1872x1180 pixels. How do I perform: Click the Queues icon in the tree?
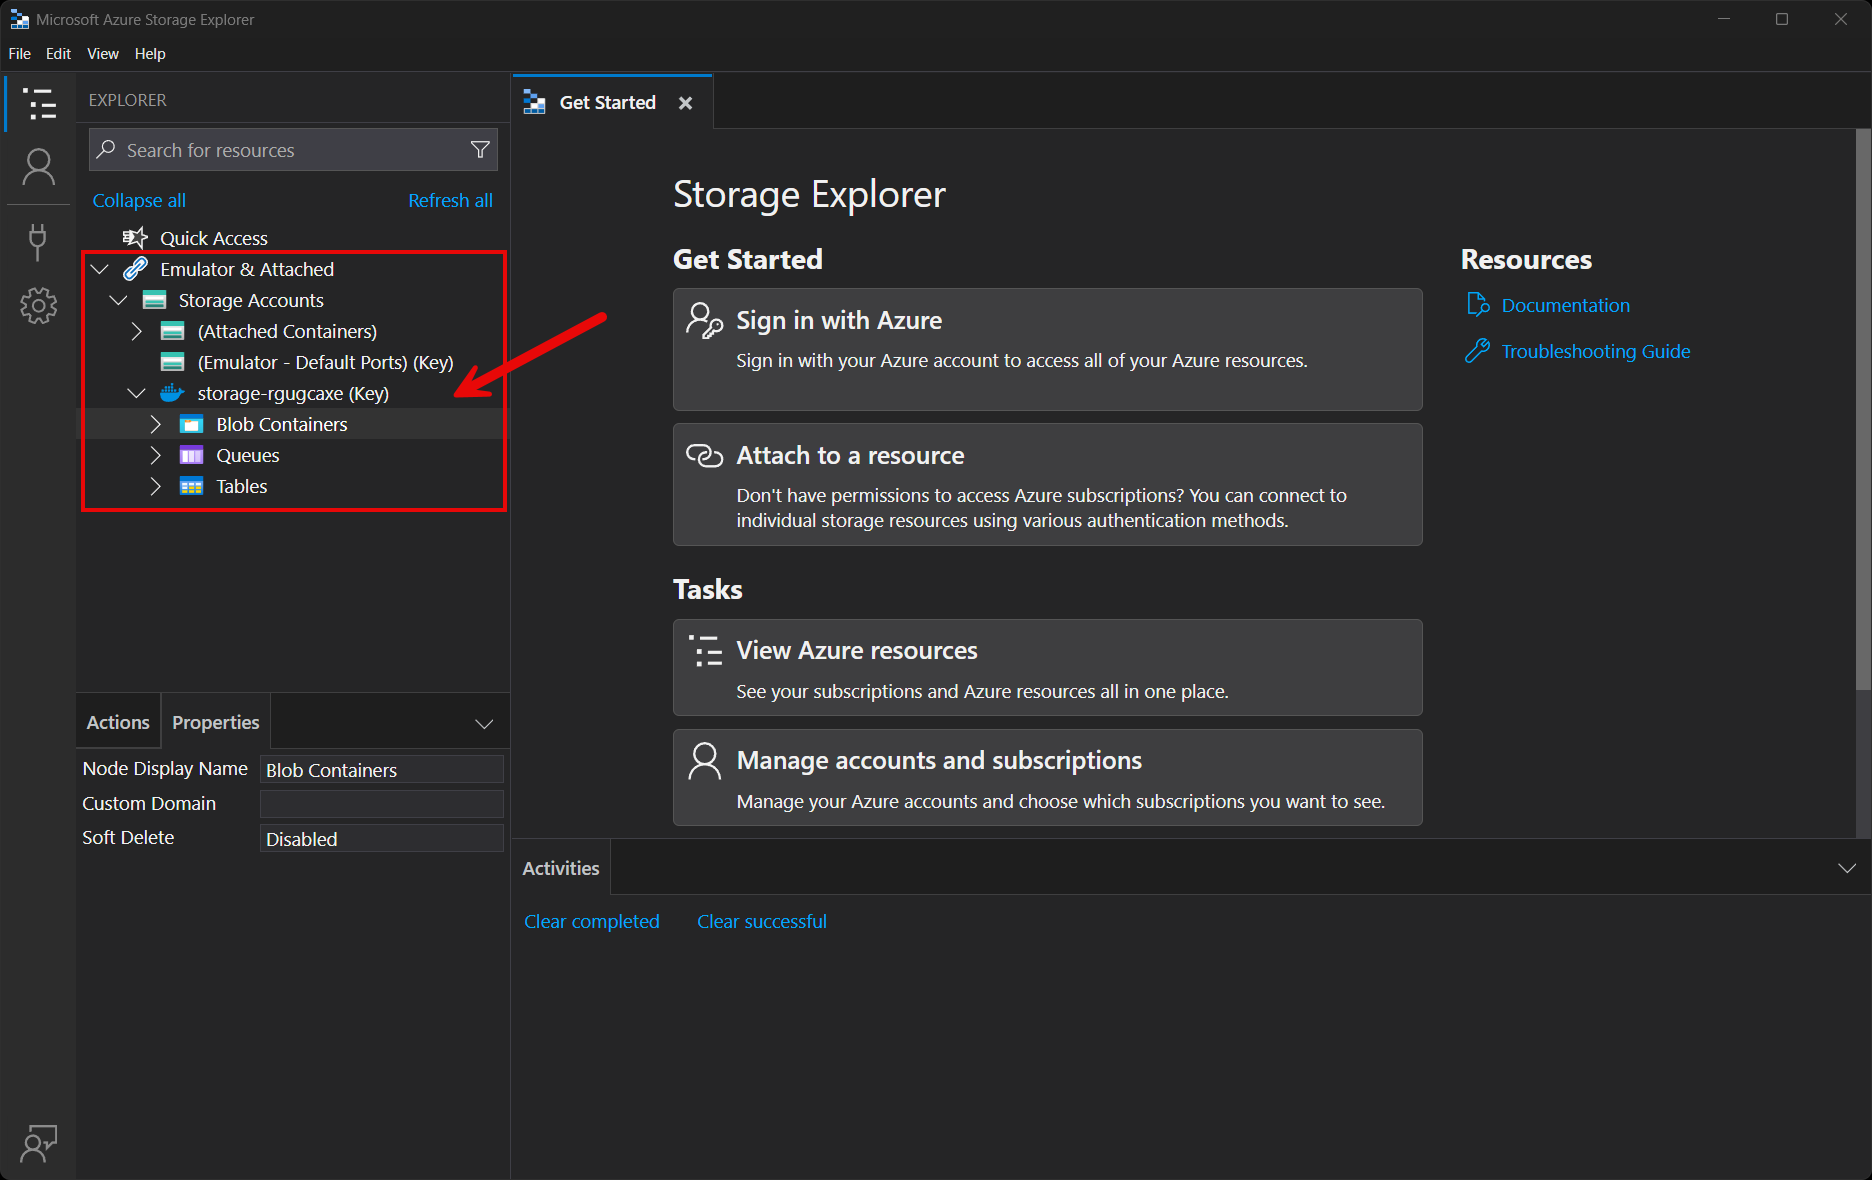191,455
